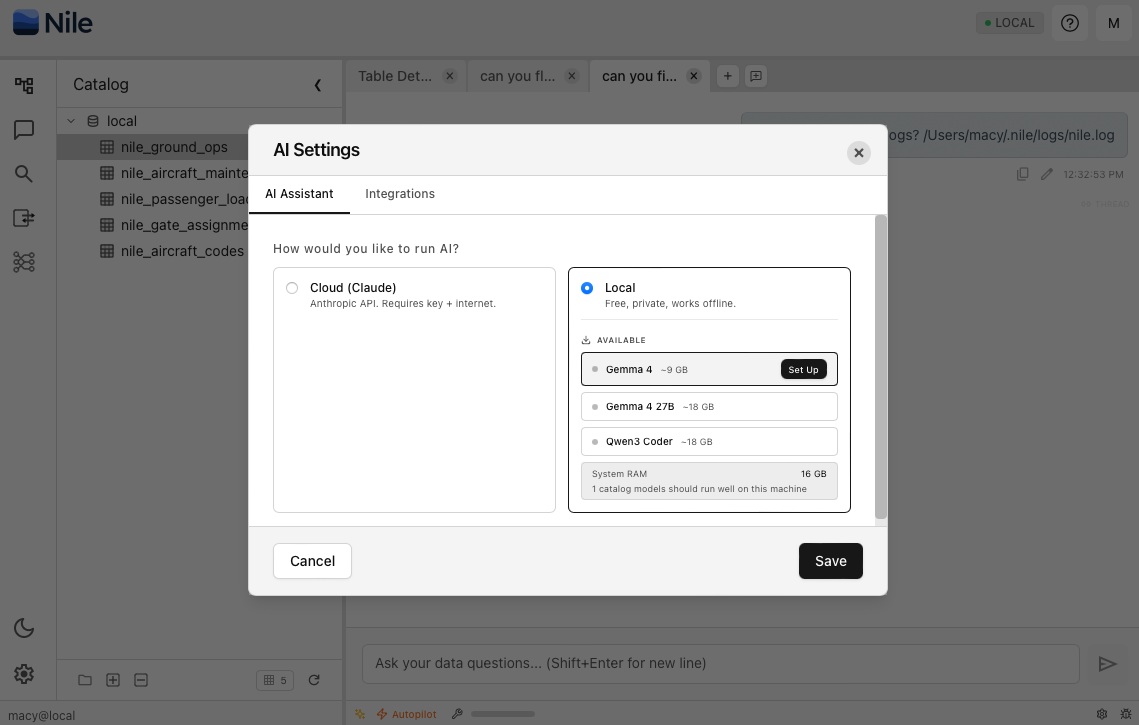The width and height of the screenshot is (1139, 725).
Task: Collapse the Catalog panel with the chevron
Action: (x=318, y=85)
